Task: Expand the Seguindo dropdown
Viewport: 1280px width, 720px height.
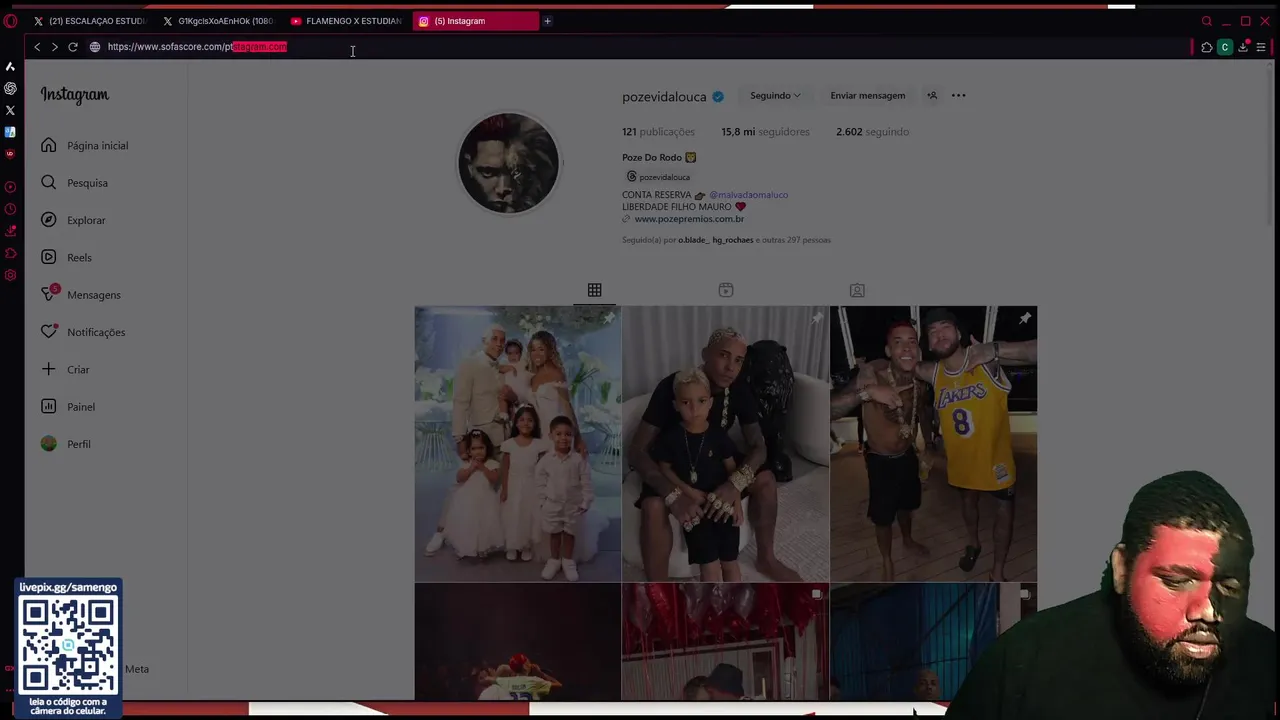Action: pyautogui.click(x=775, y=96)
